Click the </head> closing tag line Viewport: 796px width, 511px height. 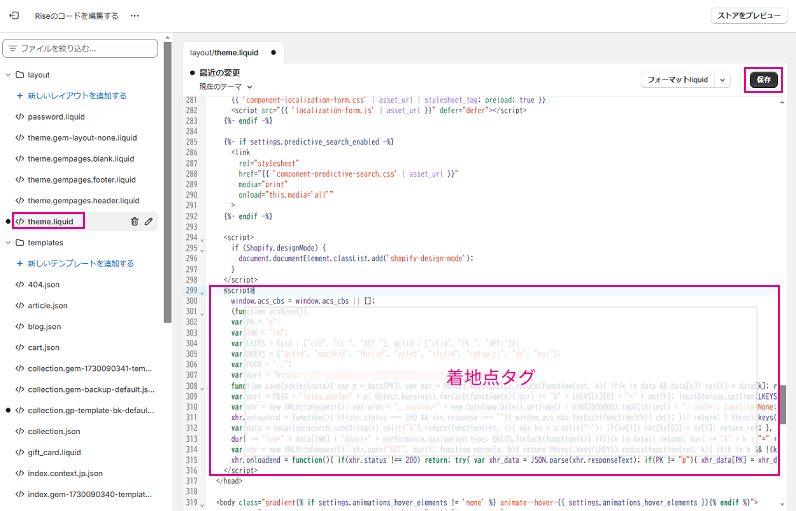(229, 481)
